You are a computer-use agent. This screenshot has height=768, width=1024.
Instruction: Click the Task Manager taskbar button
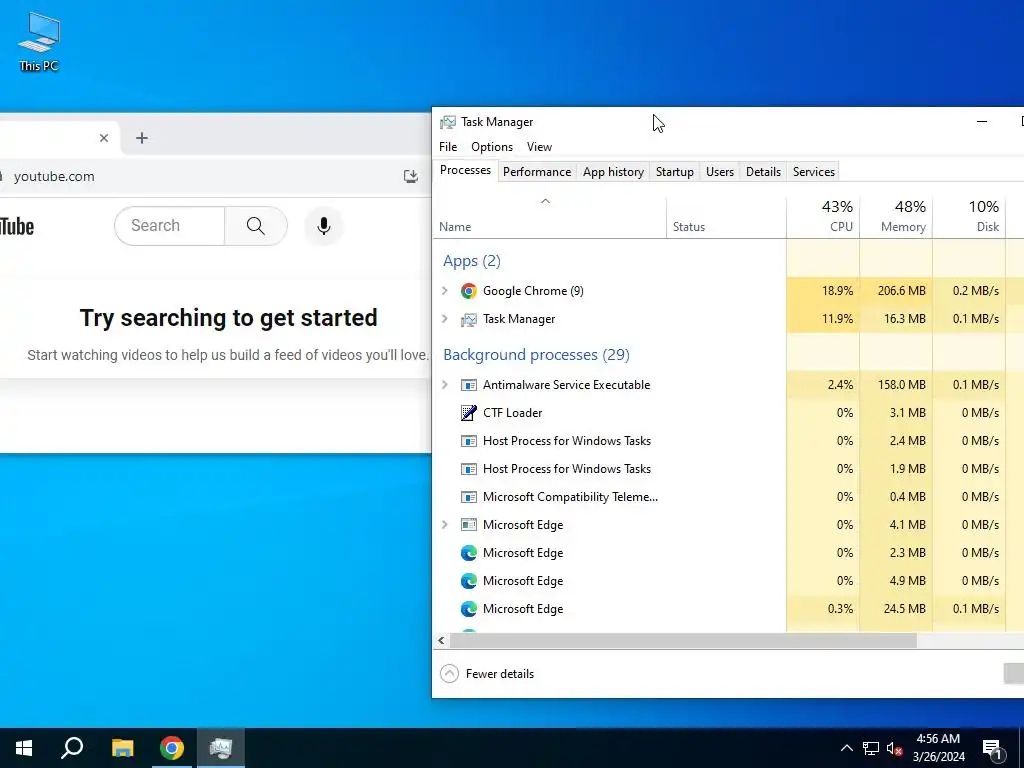[221, 748]
